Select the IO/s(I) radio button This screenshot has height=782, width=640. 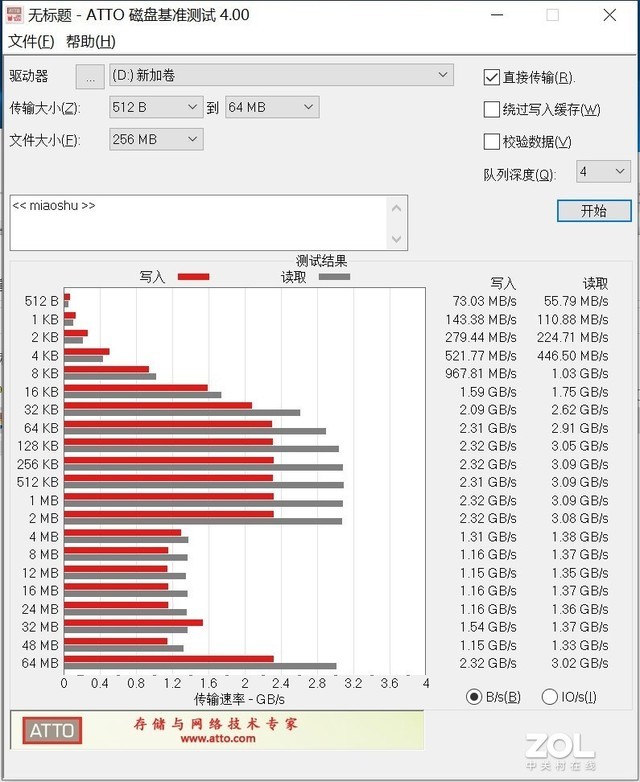(549, 697)
